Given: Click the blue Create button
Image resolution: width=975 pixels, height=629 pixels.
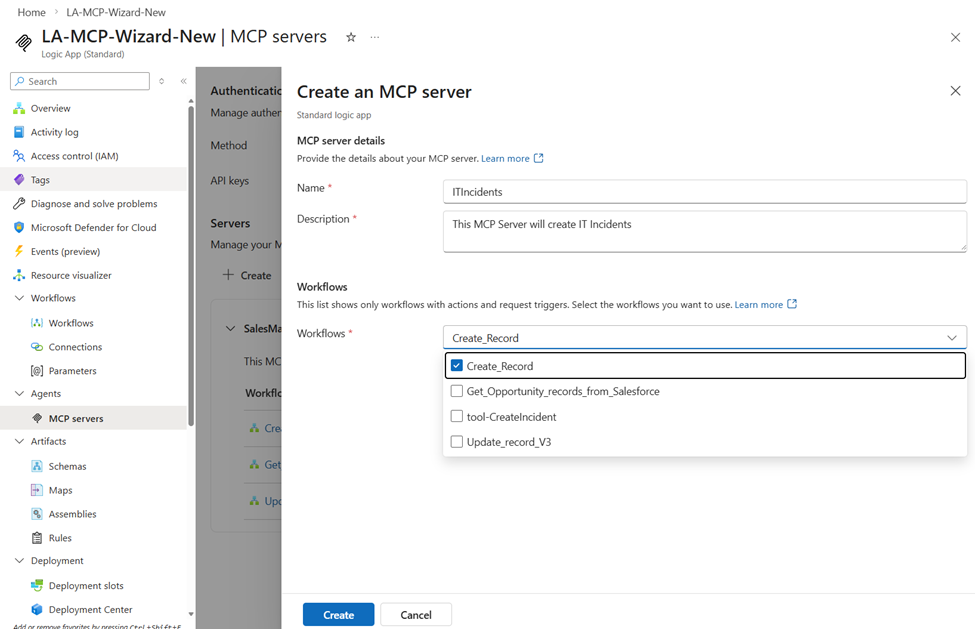Looking at the screenshot, I should 338,615.
